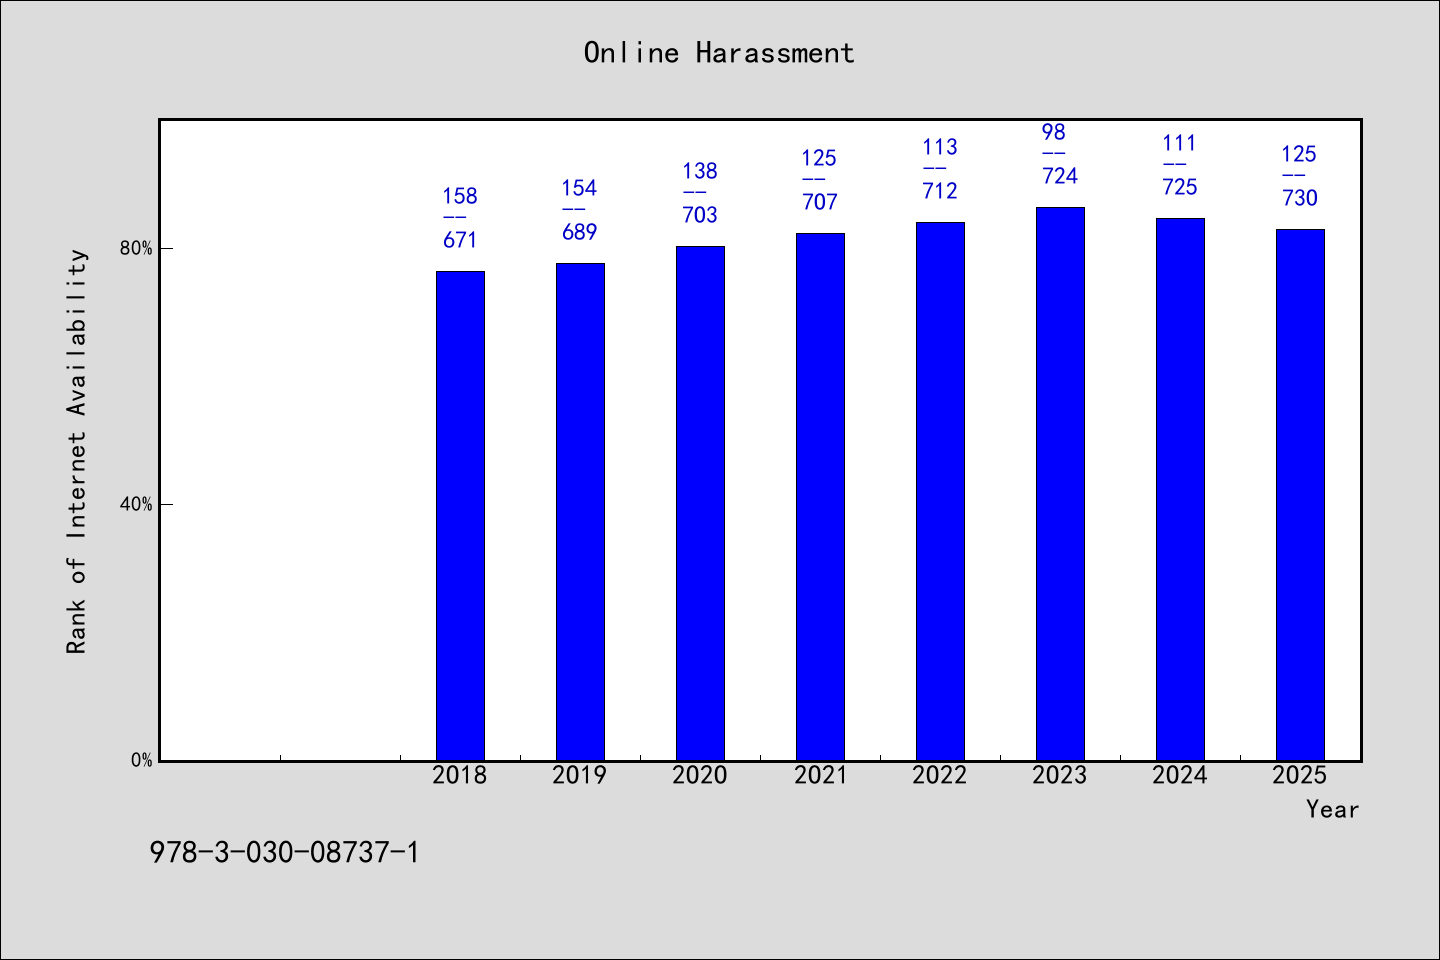Select the 2023 bar

1060,484
